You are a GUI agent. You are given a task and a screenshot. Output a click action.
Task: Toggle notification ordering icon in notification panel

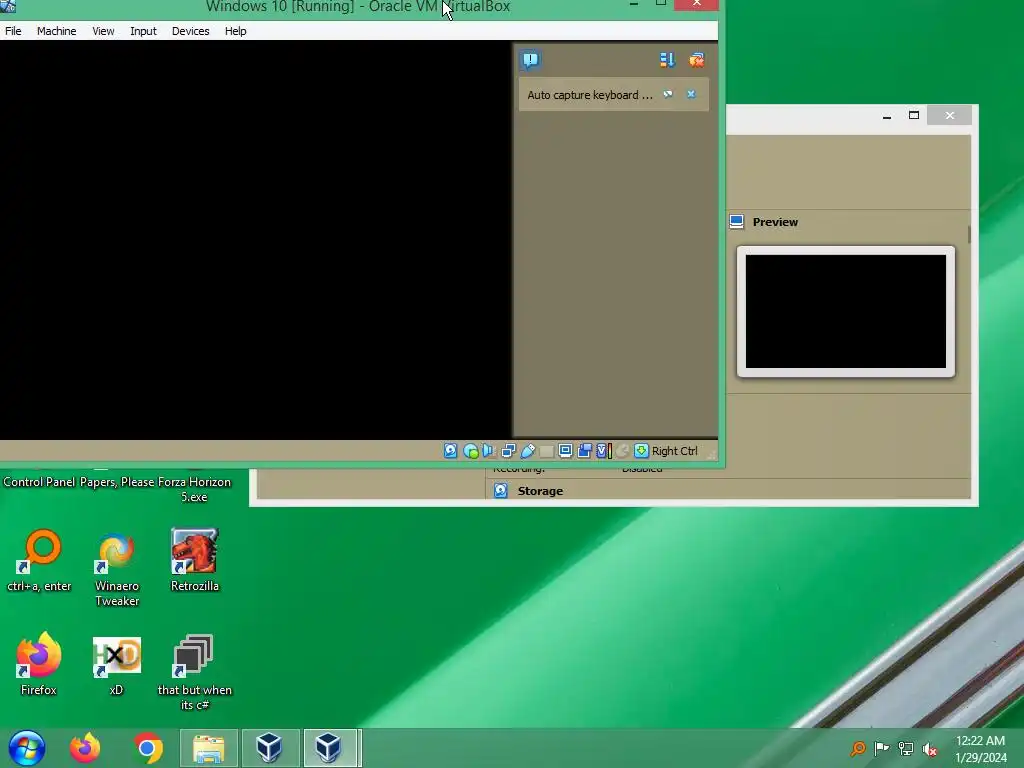click(x=667, y=60)
